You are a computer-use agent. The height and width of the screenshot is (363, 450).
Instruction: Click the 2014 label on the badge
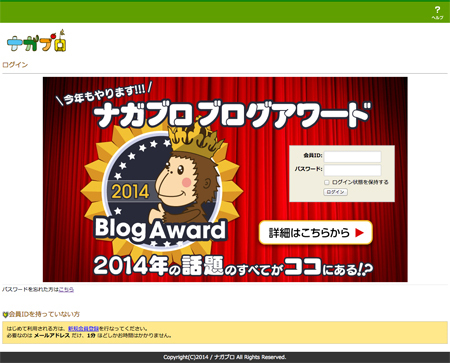click(x=130, y=192)
